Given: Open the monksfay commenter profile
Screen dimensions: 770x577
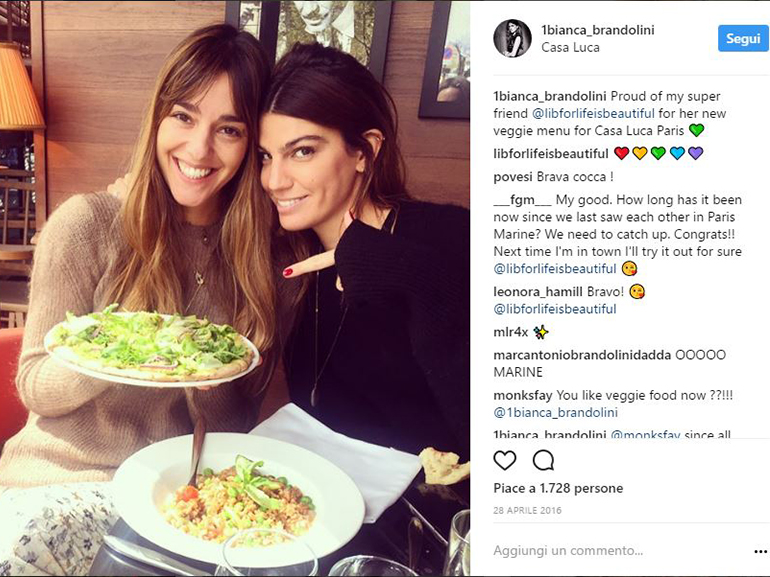Looking at the screenshot, I should [x=523, y=395].
